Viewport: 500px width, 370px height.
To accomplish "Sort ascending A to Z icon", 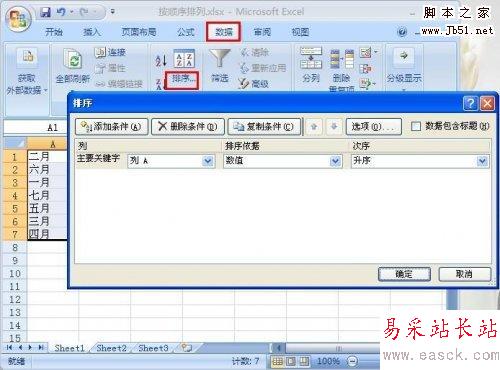I will coord(161,61).
